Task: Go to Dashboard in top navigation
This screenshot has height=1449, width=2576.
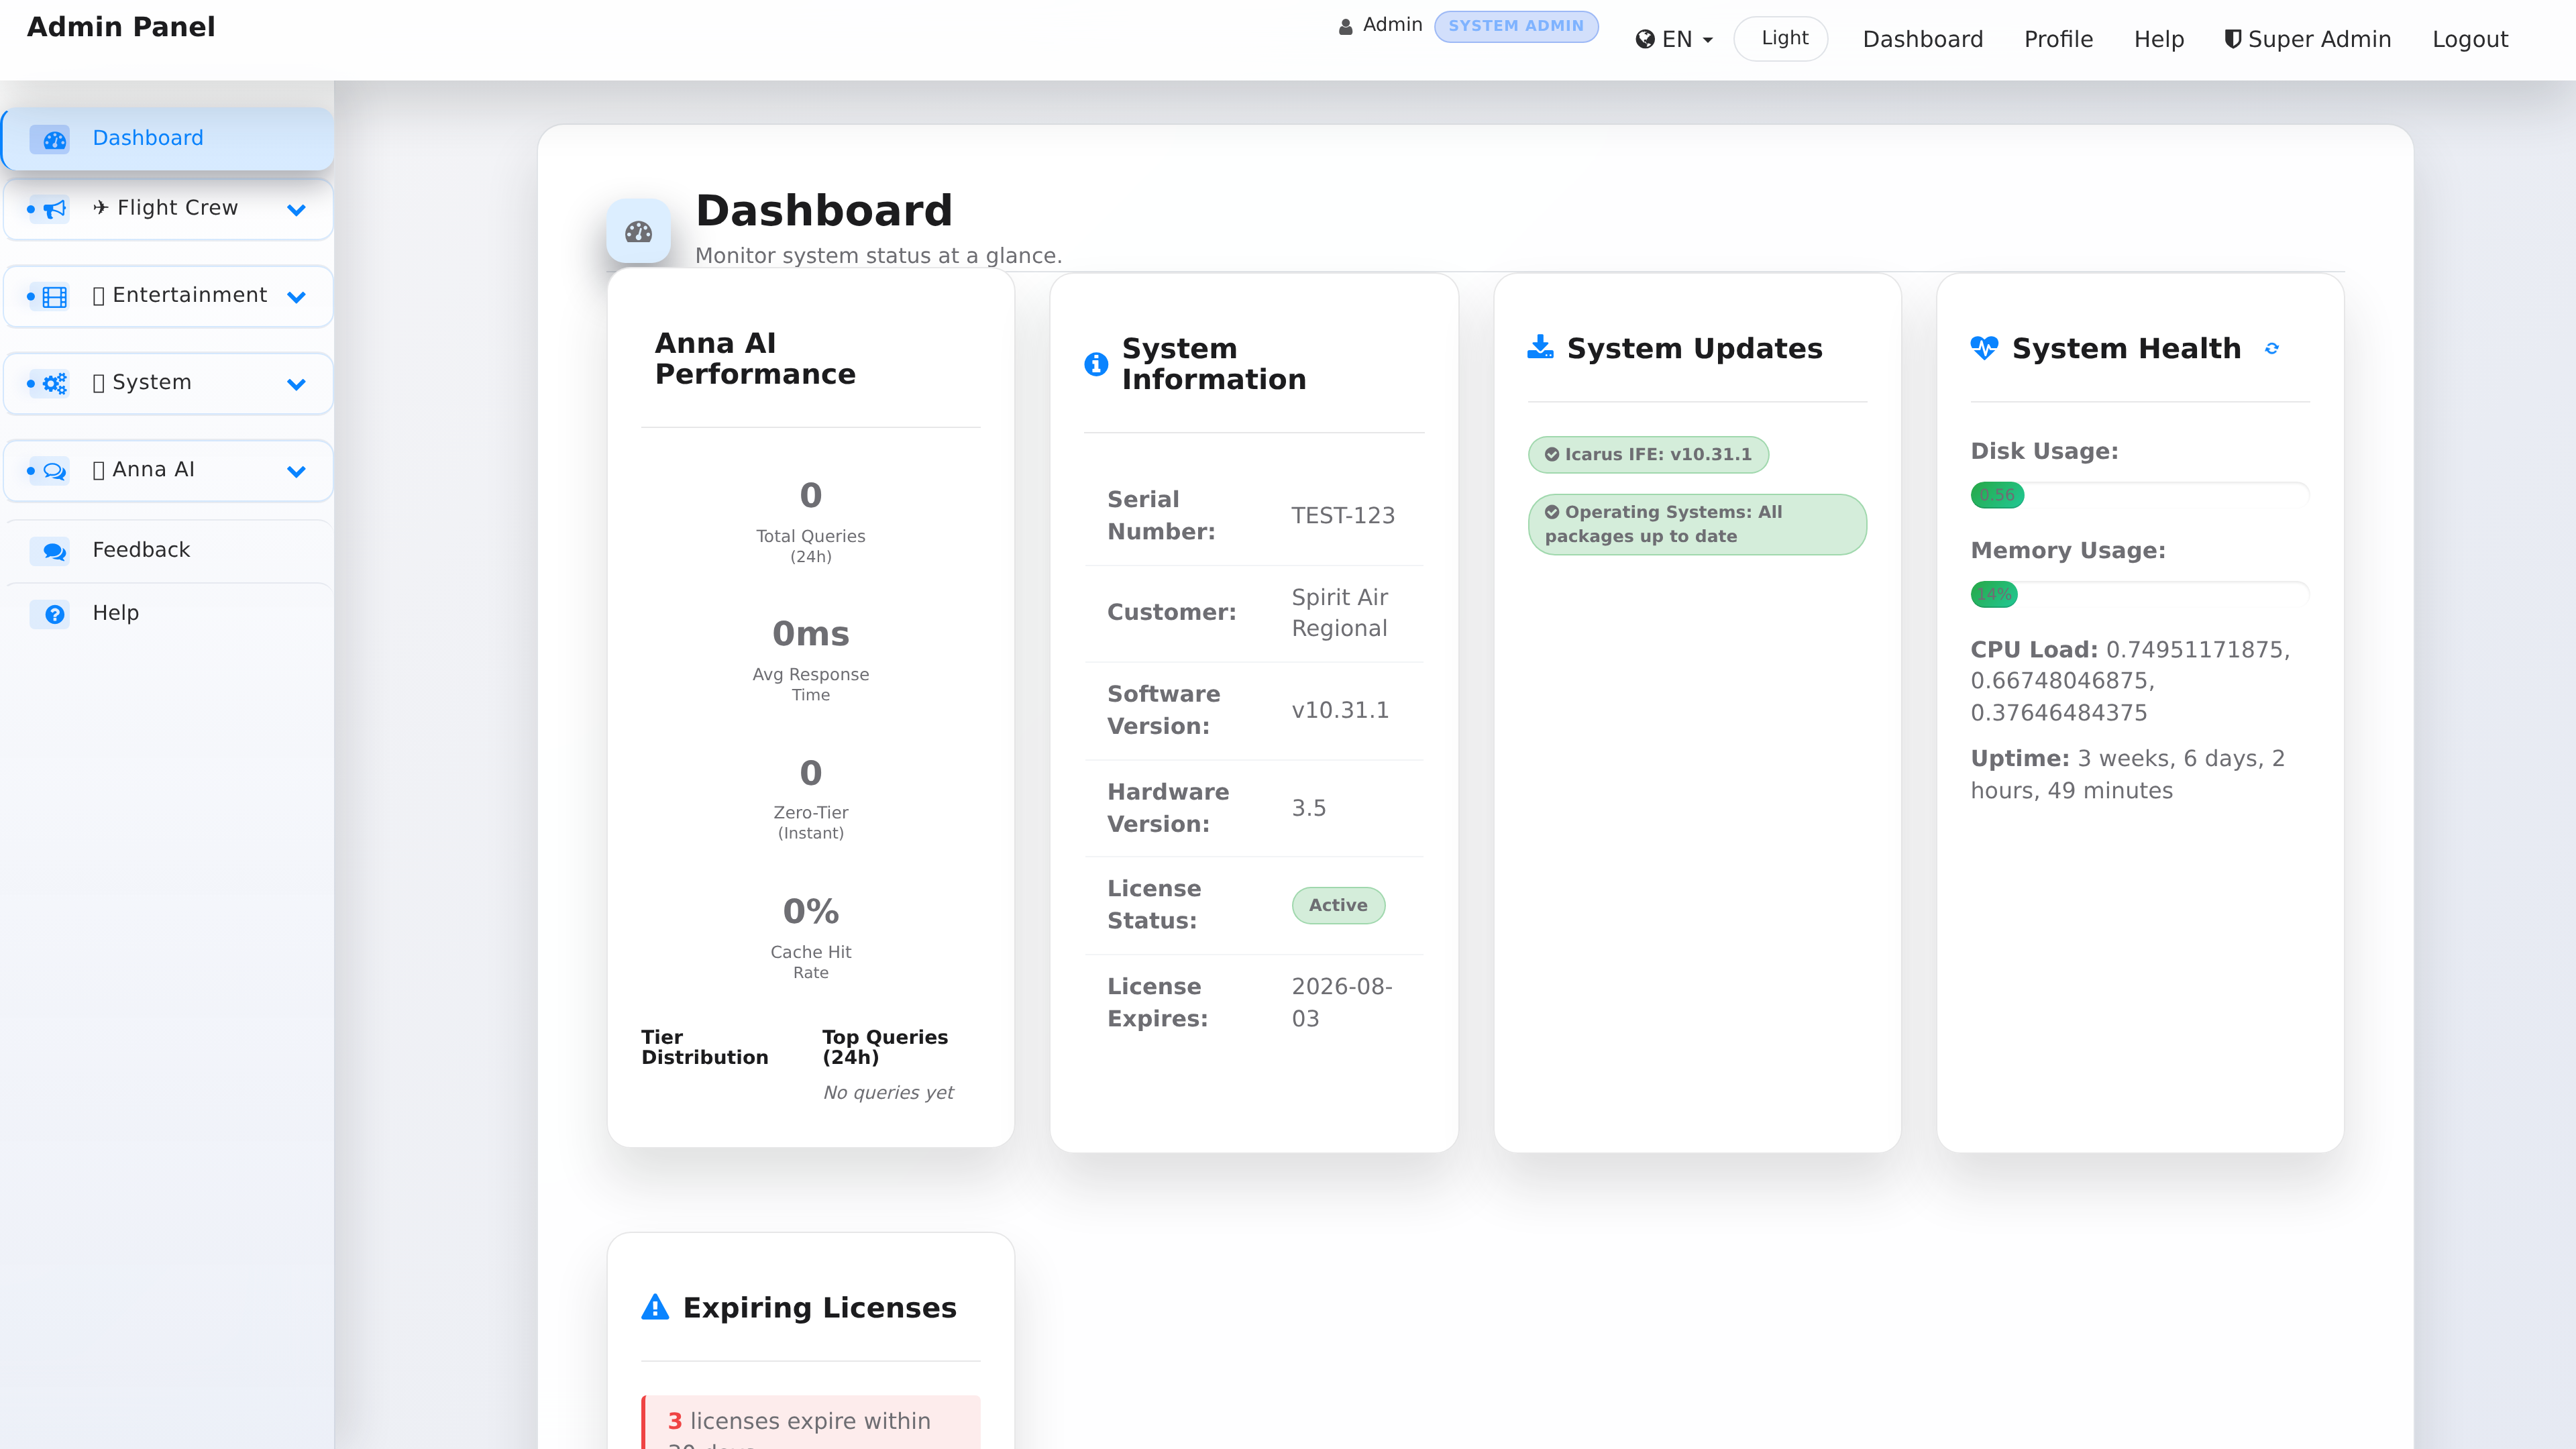Action: (1922, 40)
